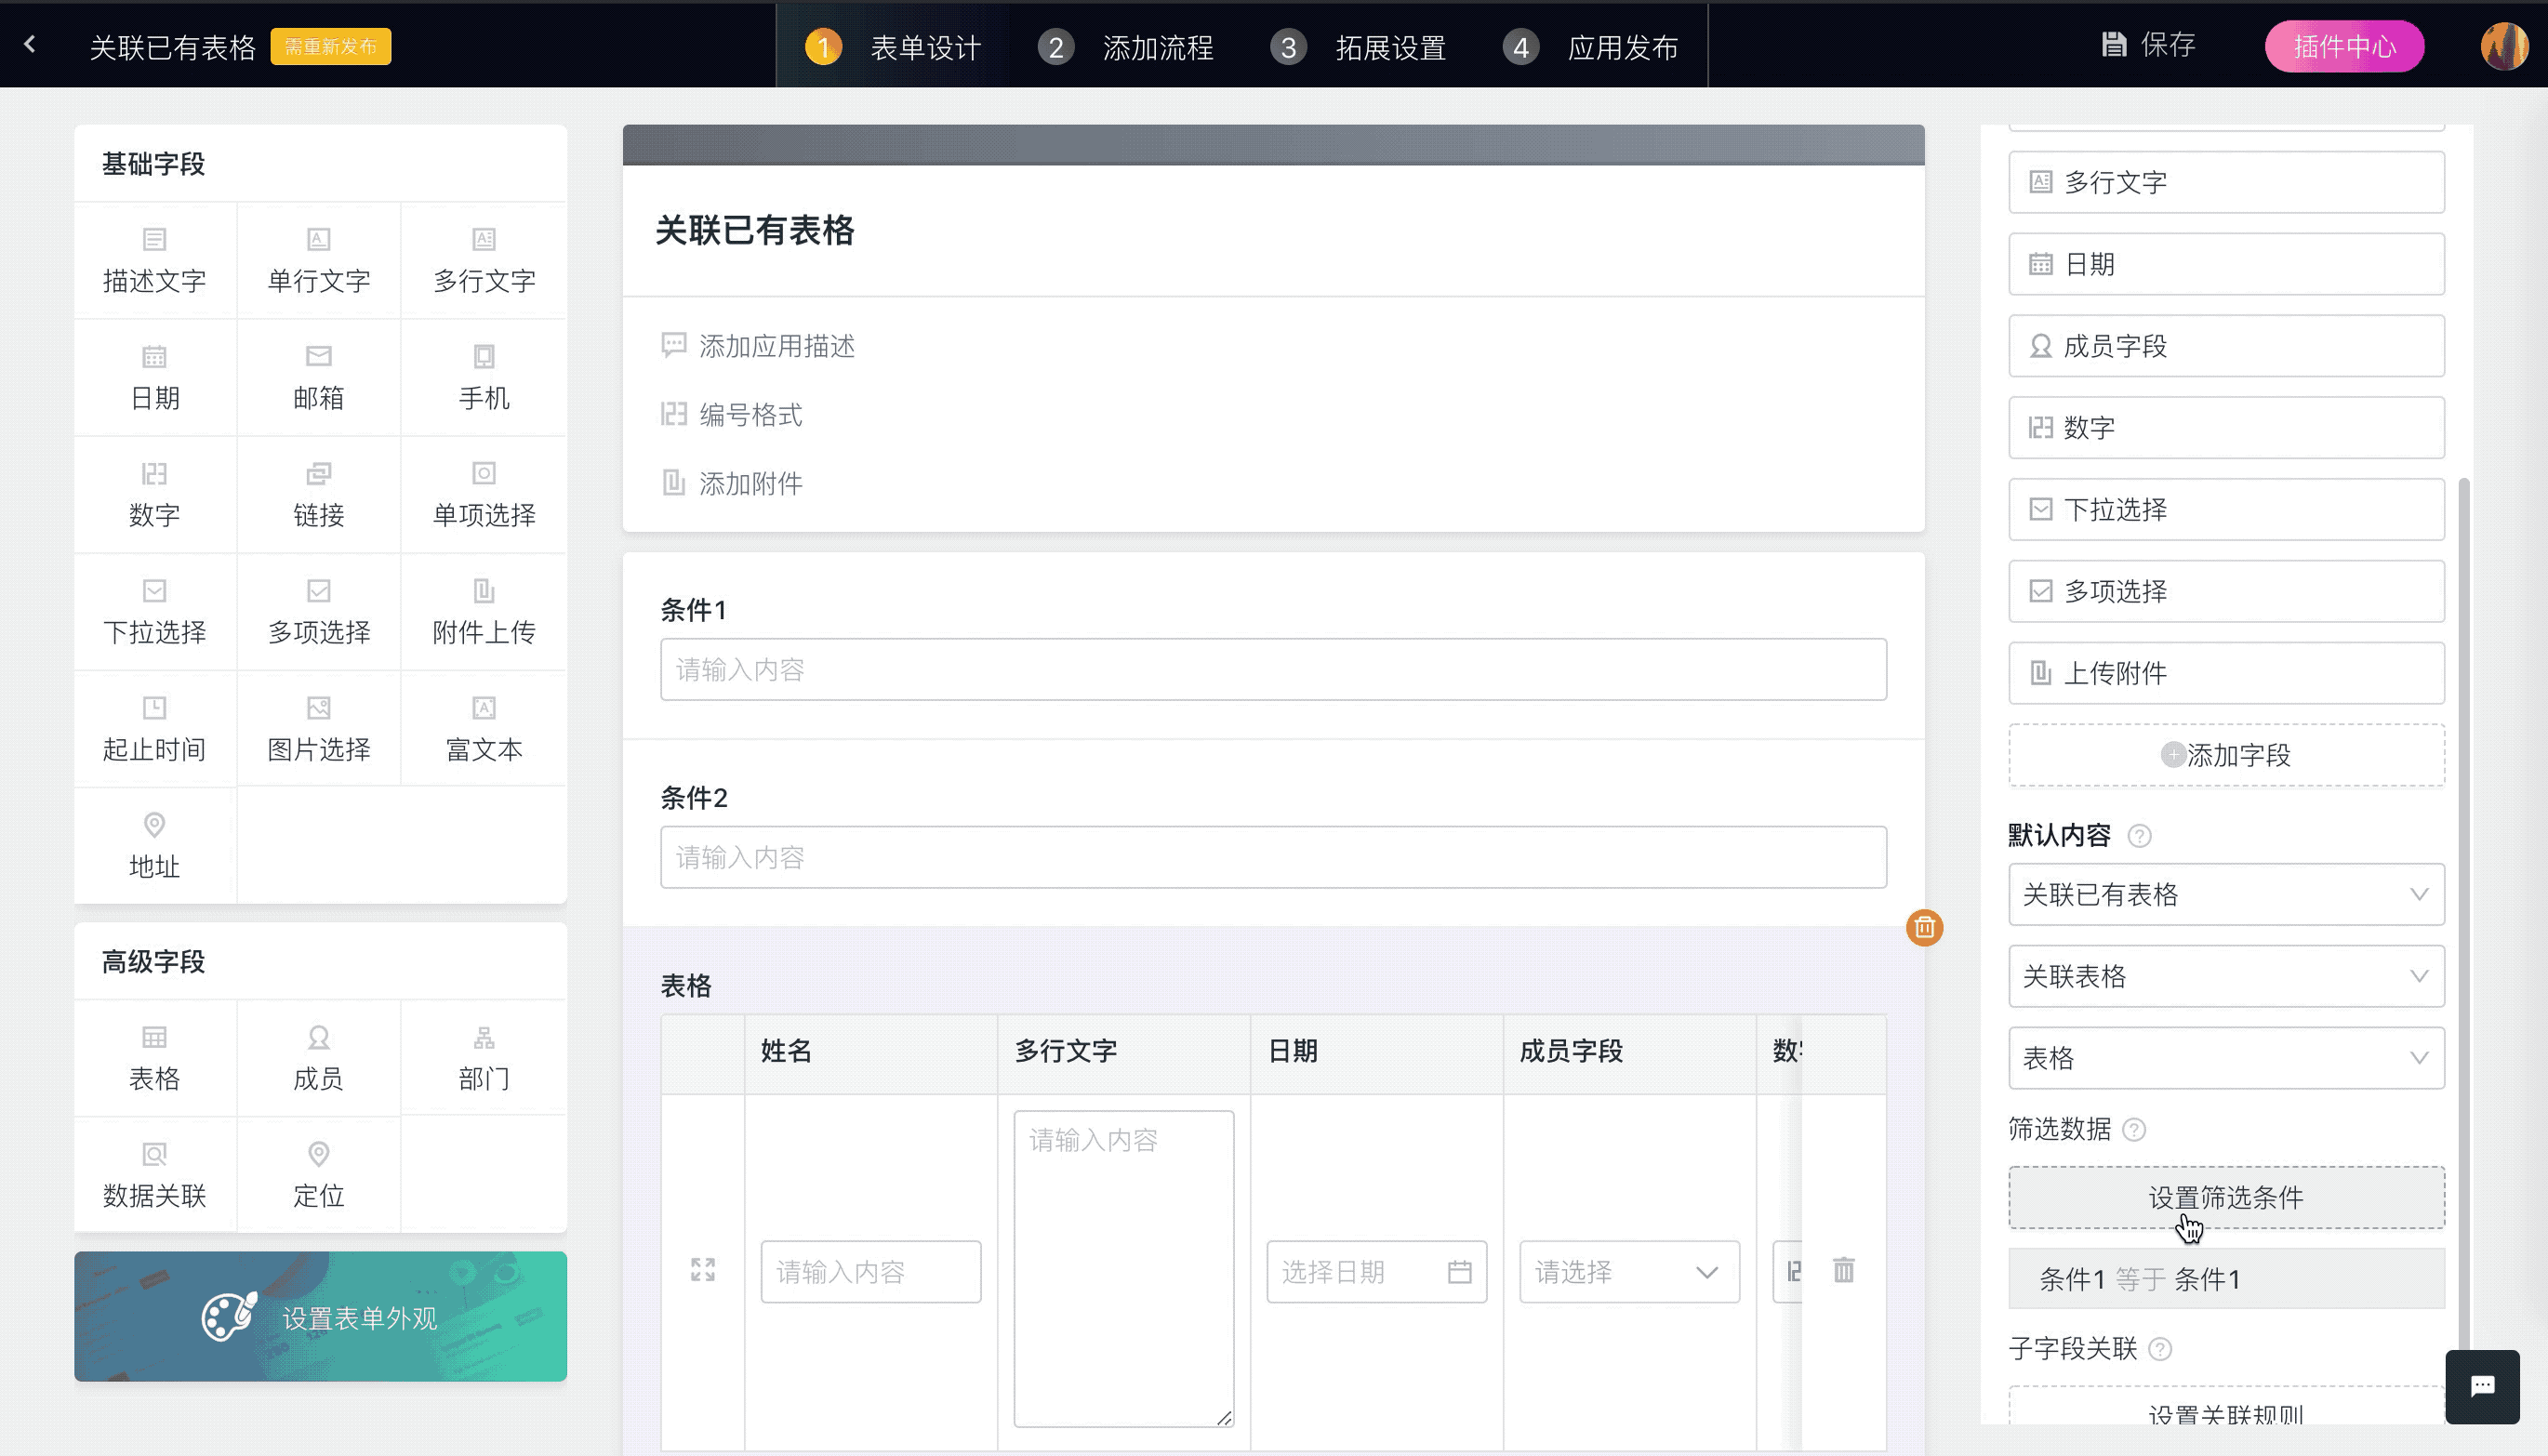The width and height of the screenshot is (2548, 1456).
Task: Show help for 子字段关联
Action: pyautogui.click(x=2160, y=1350)
